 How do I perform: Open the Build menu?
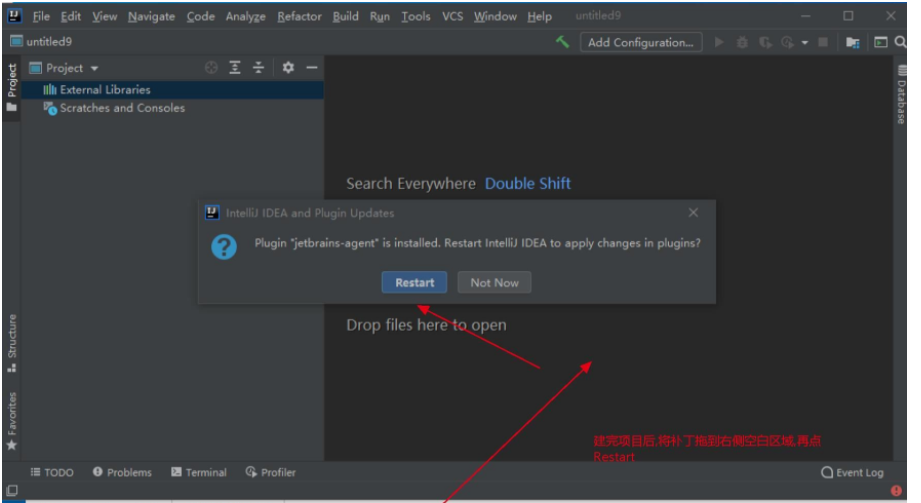pos(345,16)
